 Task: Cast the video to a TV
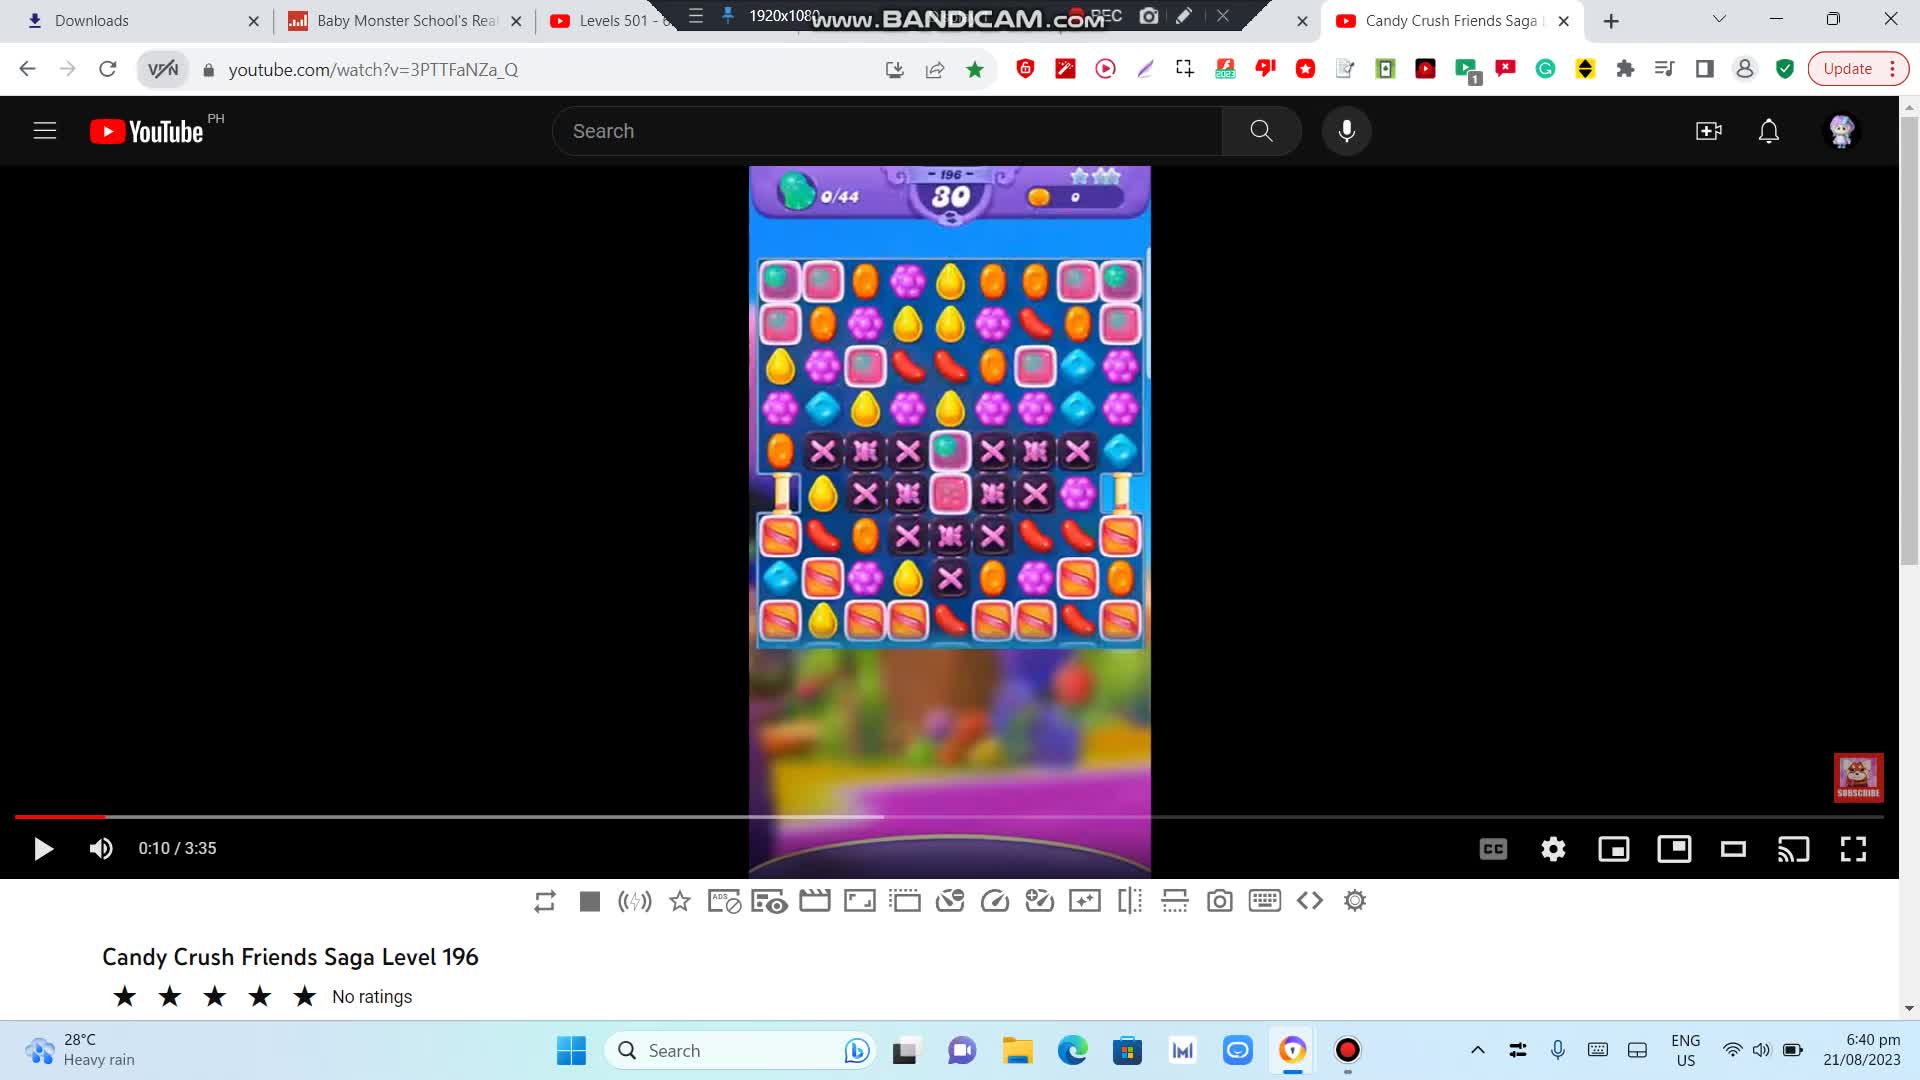point(1793,849)
